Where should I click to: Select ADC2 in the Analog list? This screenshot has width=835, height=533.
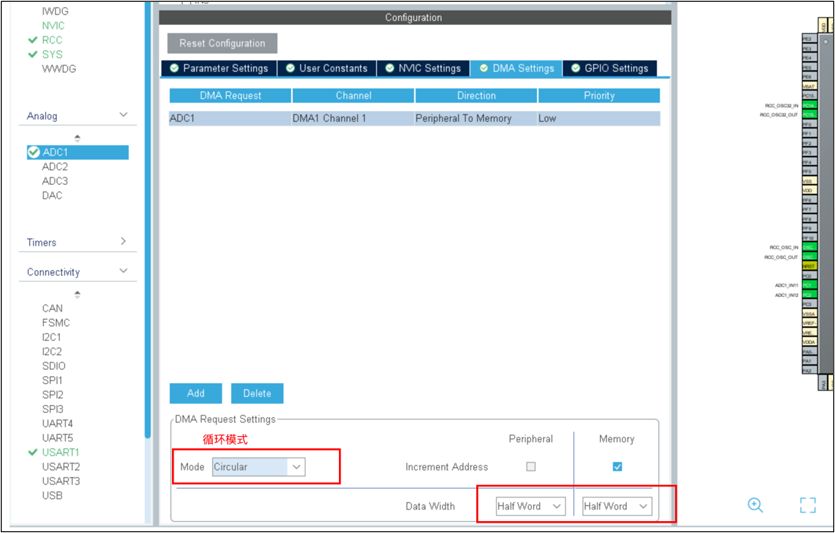click(55, 167)
